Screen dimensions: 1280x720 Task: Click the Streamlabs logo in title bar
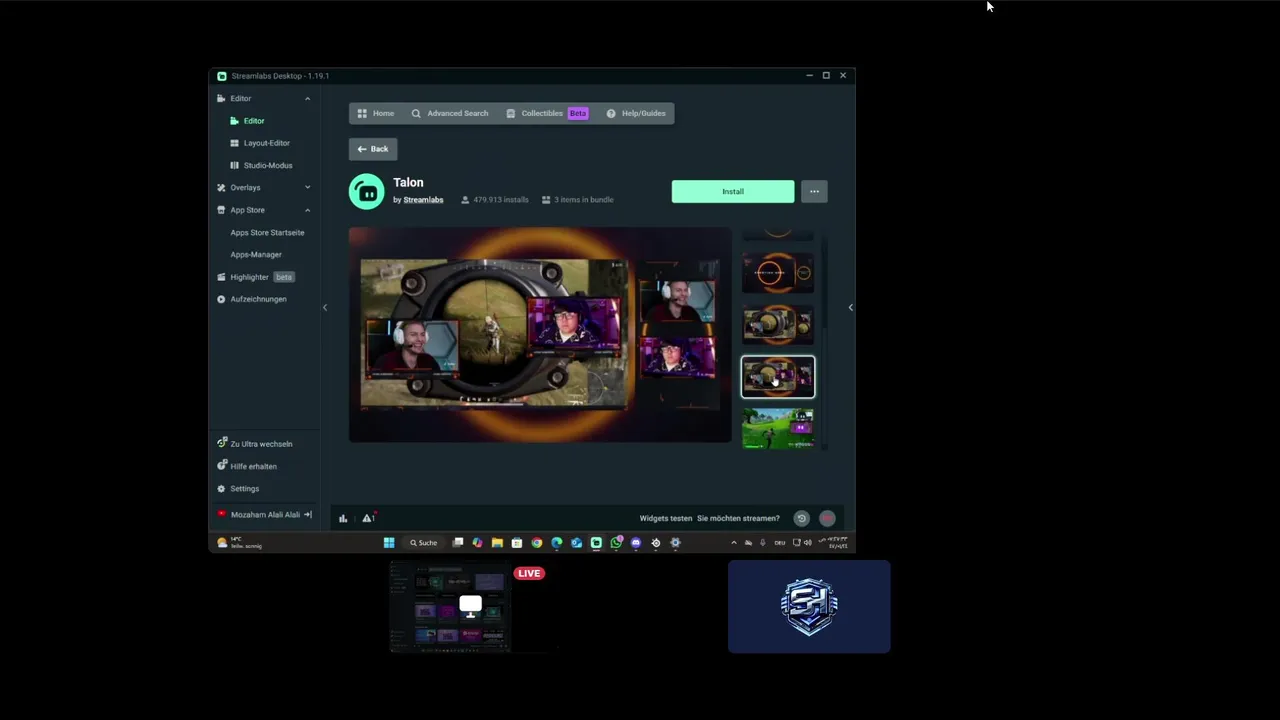(x=222, y=76)
